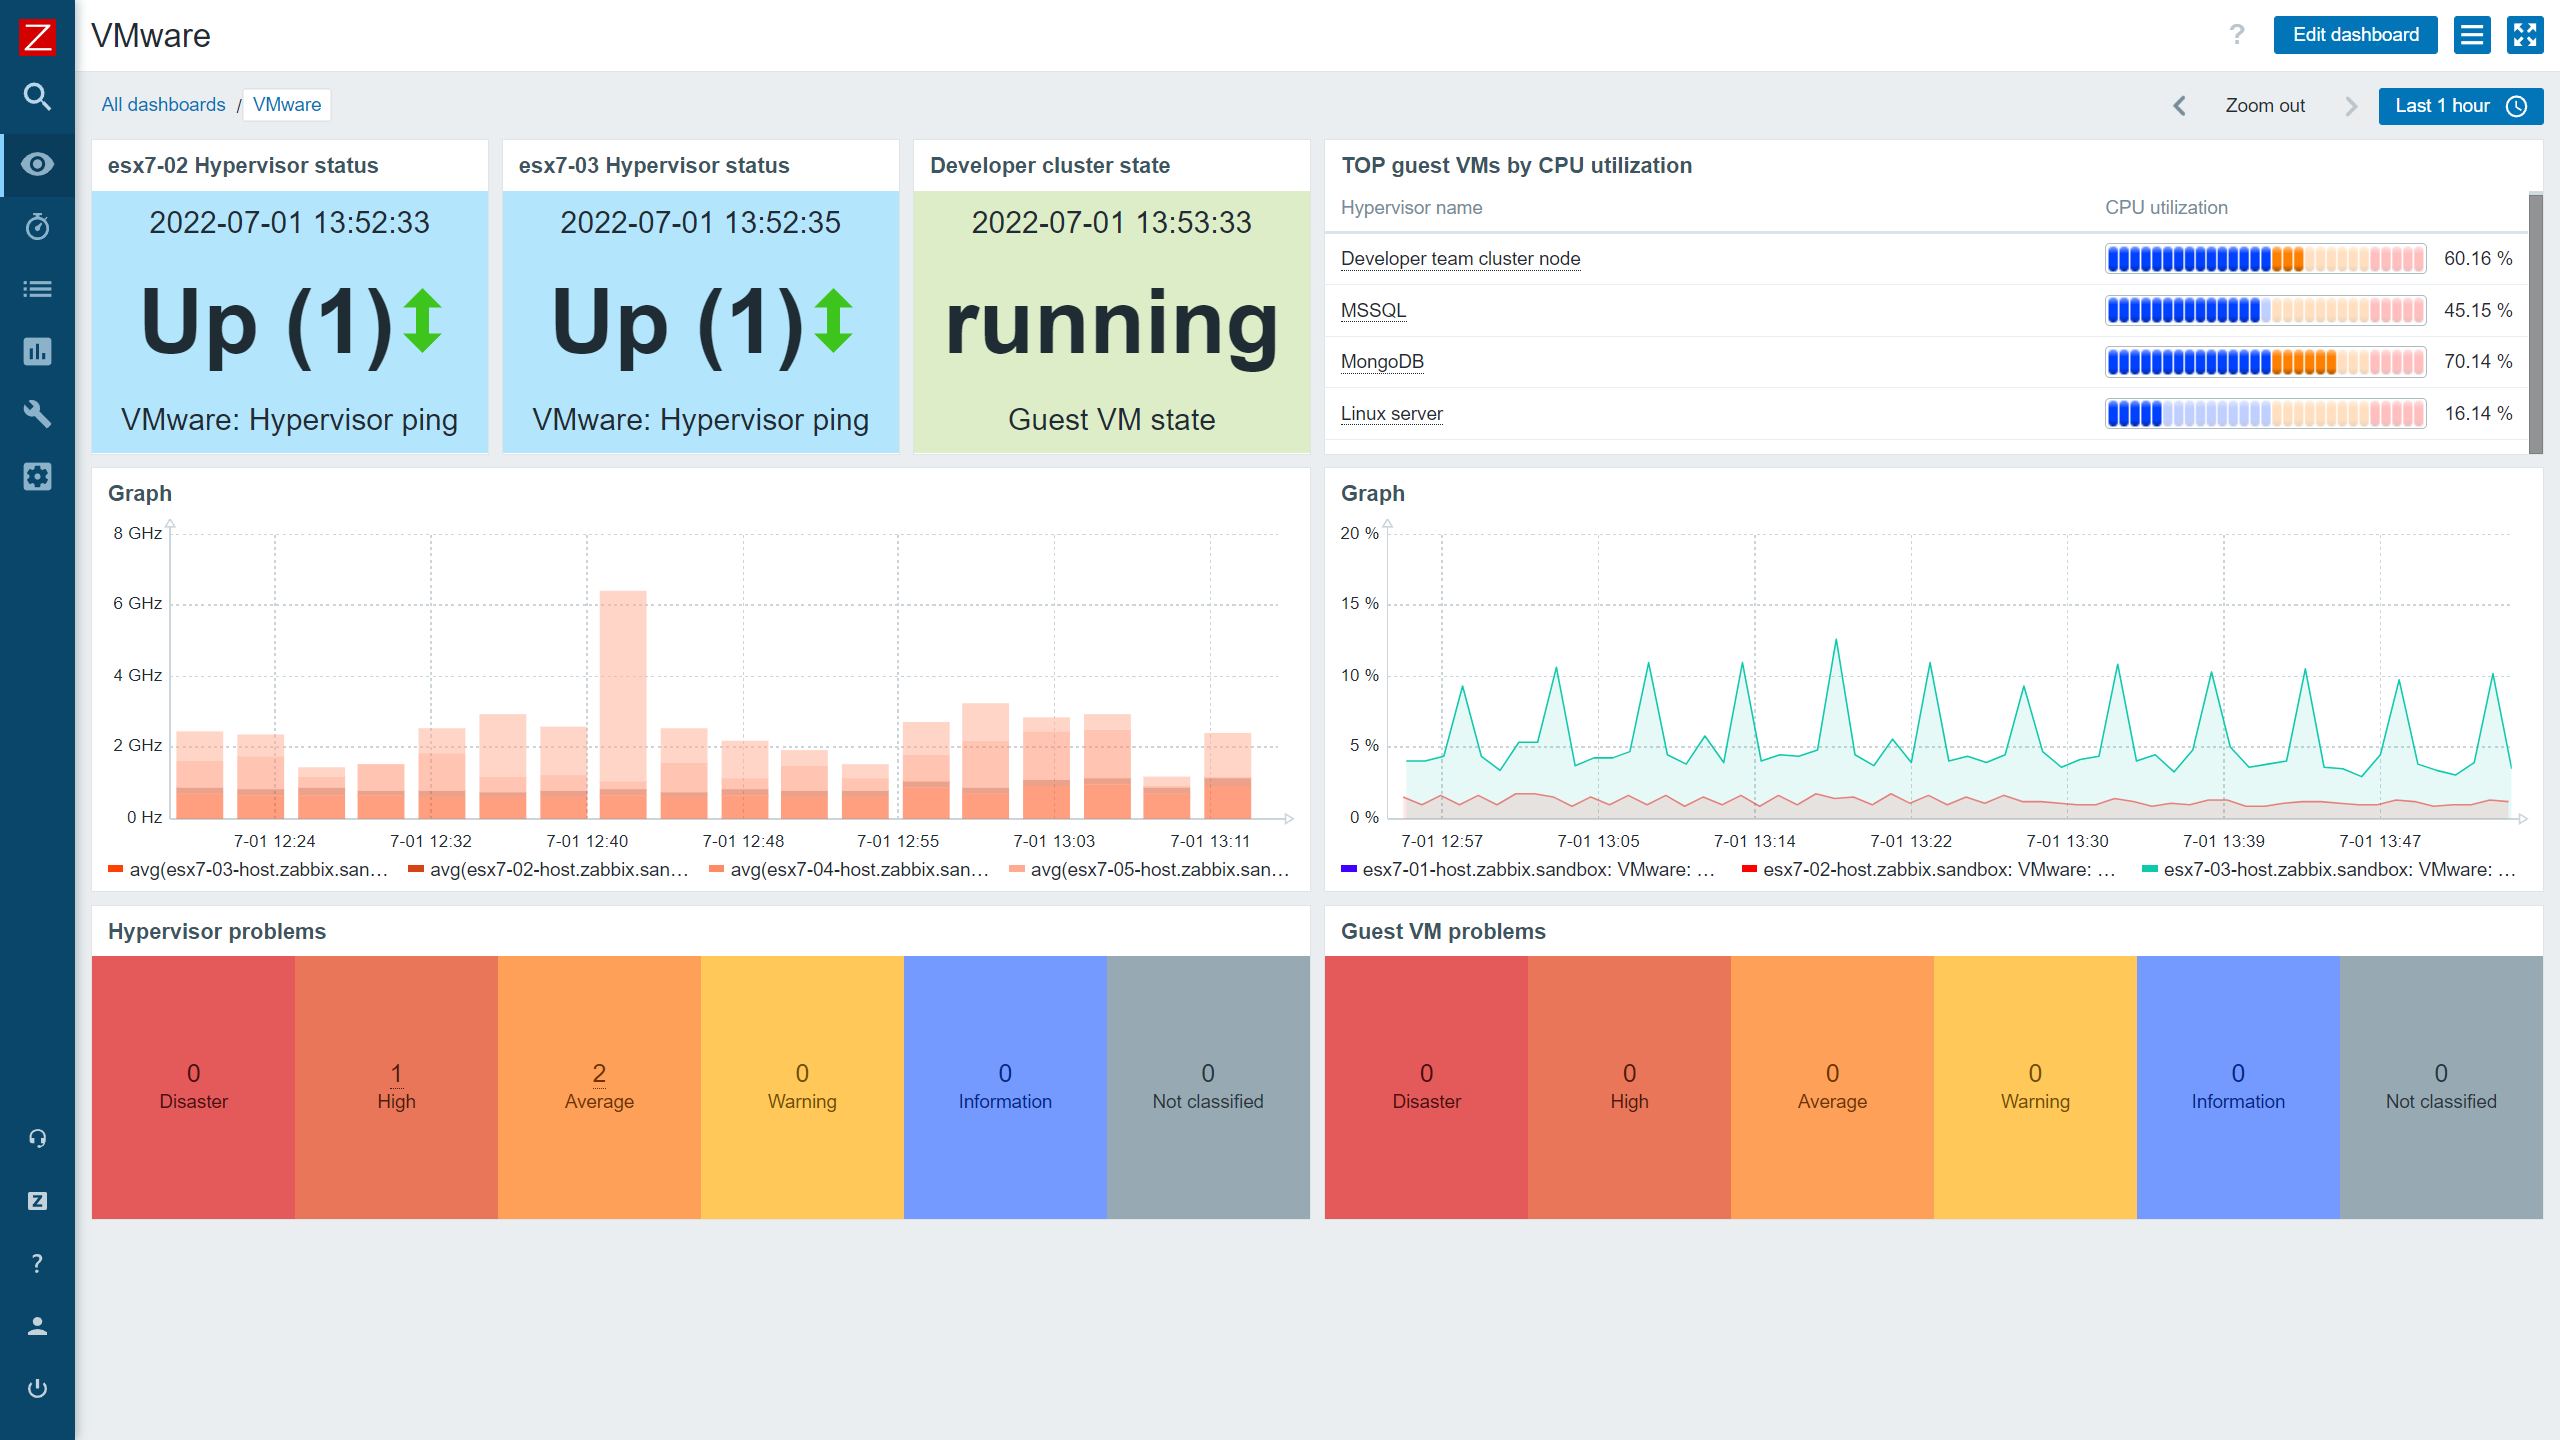
Task: Open Configuration wrench icon menu
Action: tap(37, 414)
